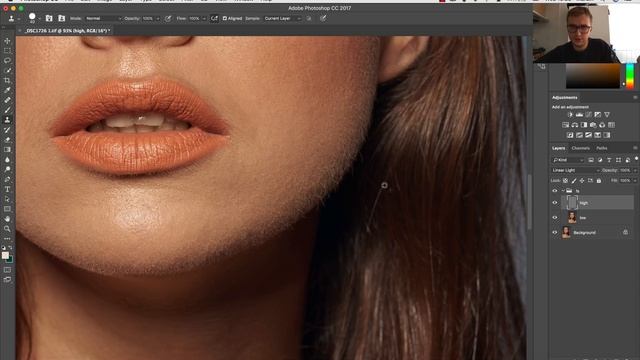Add a Curves adjustment
Screen dimensions: 640x360
pyautogui.click(x=589, y=115)
